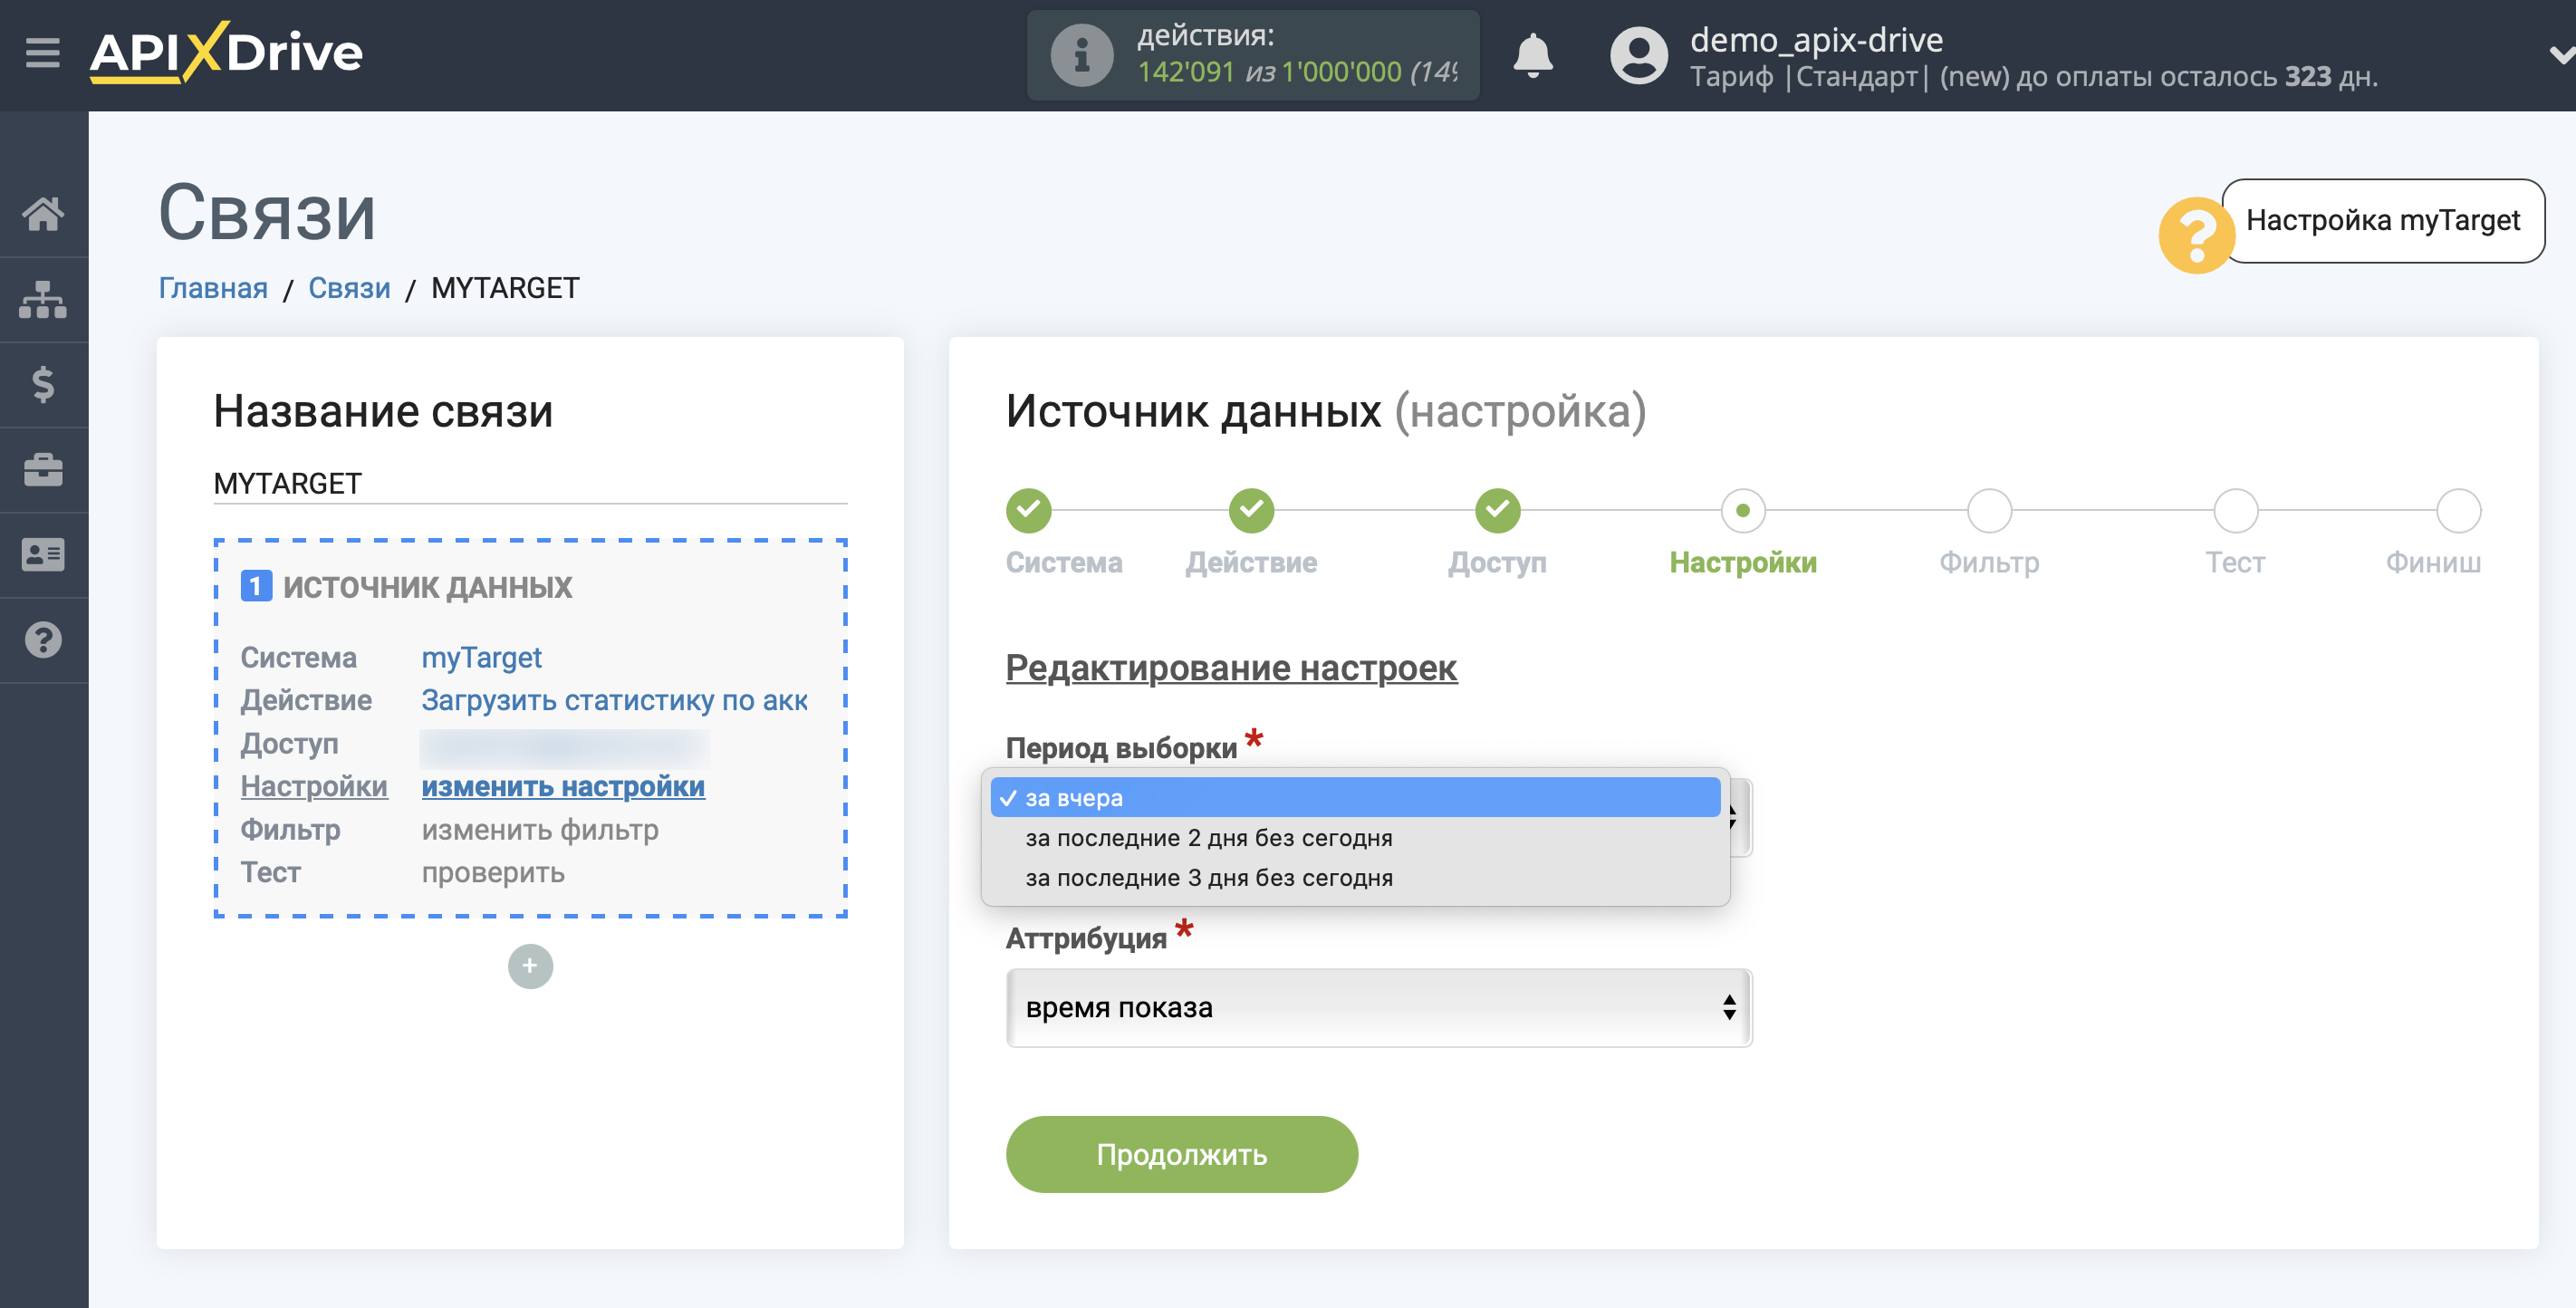The height and width of the screenshot is (1308, 2576).
Task: Expand the account chevron at top right
Action: click(2561, 55)
